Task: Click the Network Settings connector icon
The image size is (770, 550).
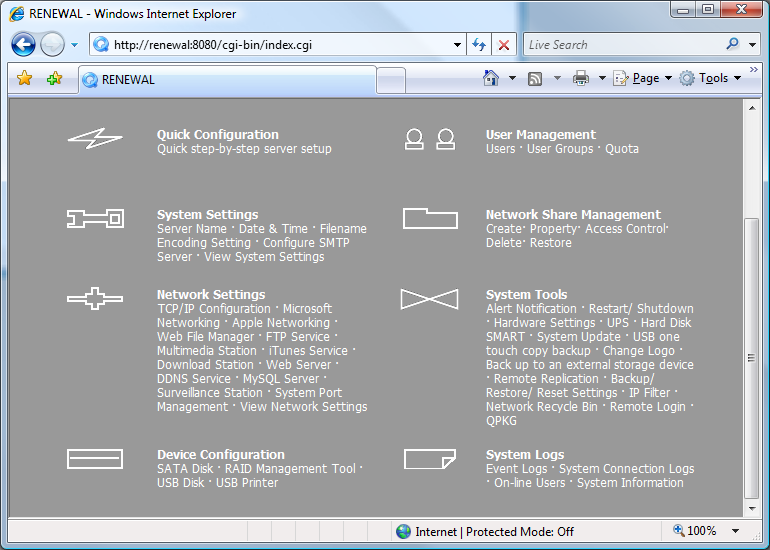Action: click(95, 298)
